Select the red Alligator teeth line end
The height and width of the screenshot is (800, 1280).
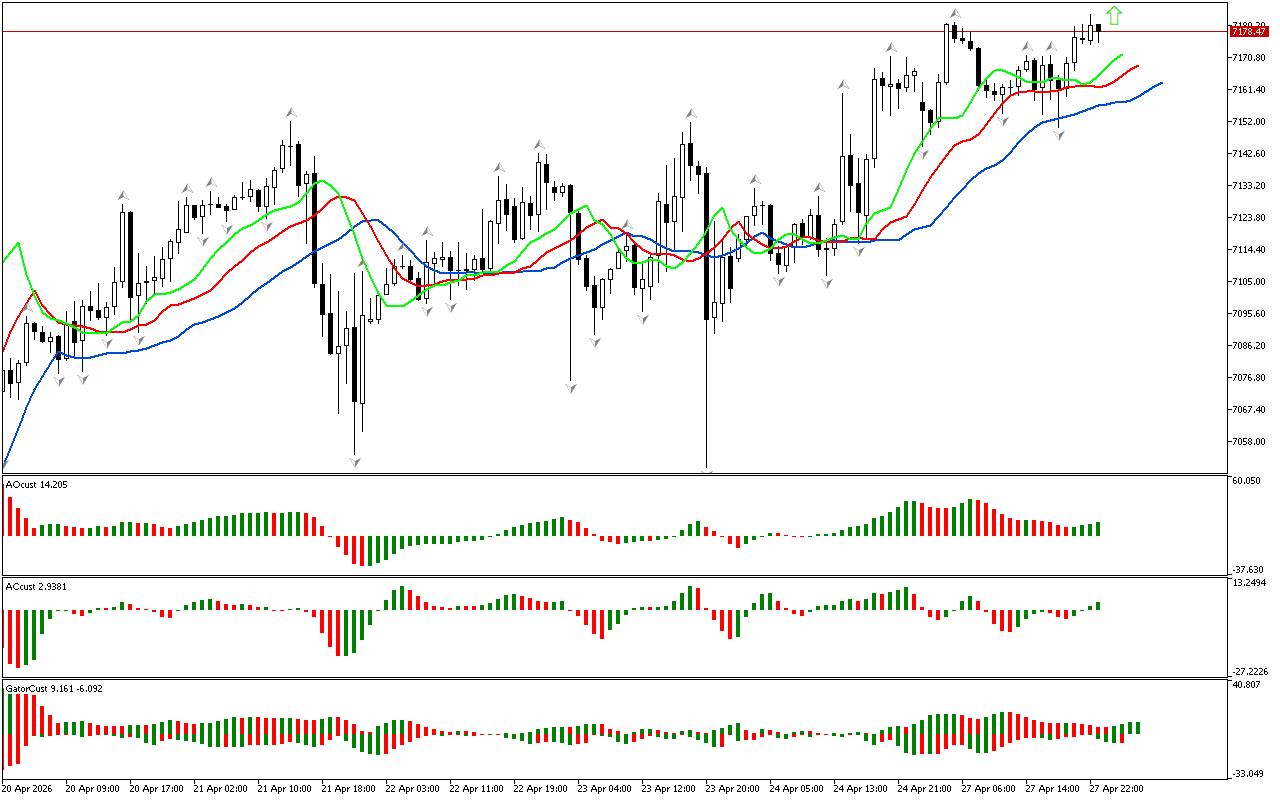click(1138, 66)
